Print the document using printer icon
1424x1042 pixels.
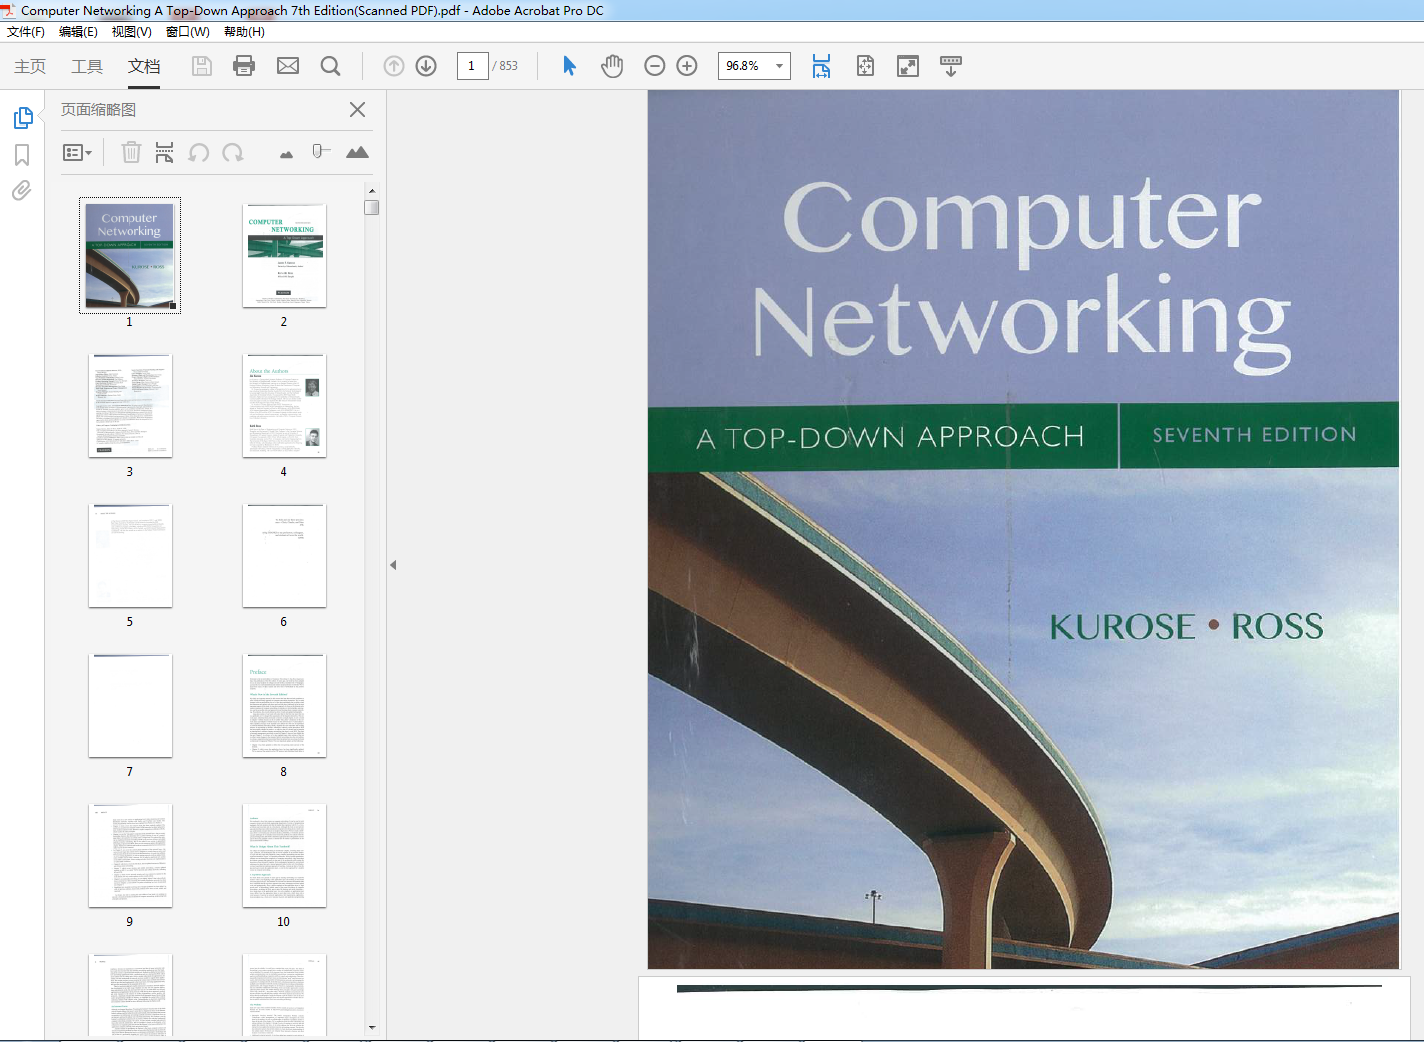[244, 66]
